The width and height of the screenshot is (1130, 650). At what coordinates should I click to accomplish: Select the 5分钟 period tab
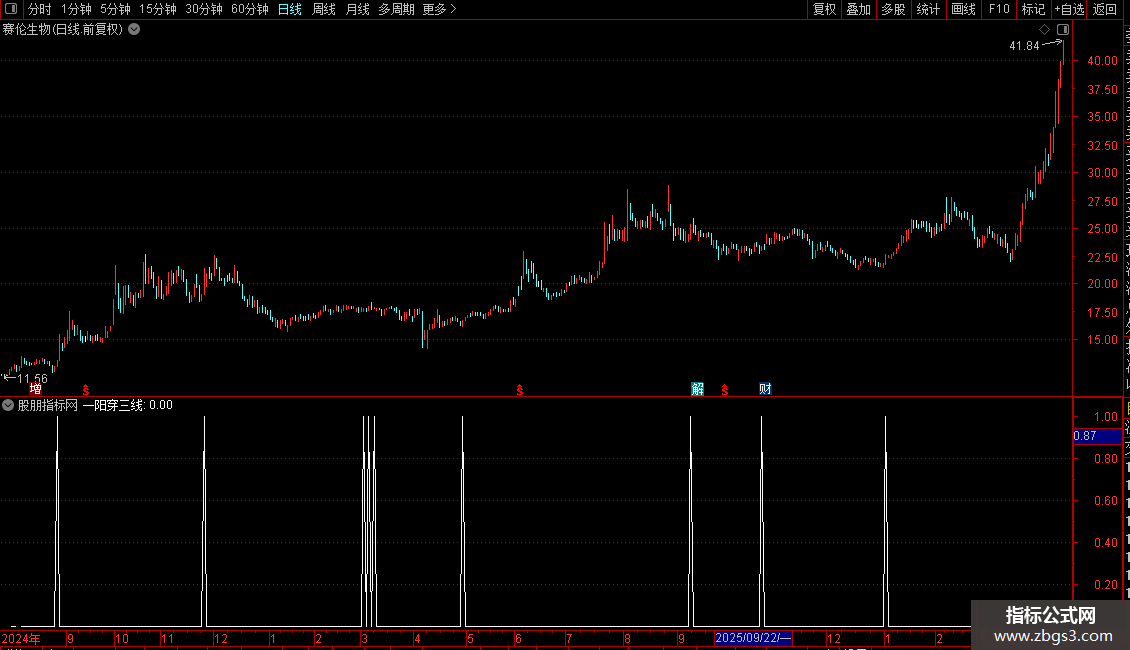pos(115,9)
